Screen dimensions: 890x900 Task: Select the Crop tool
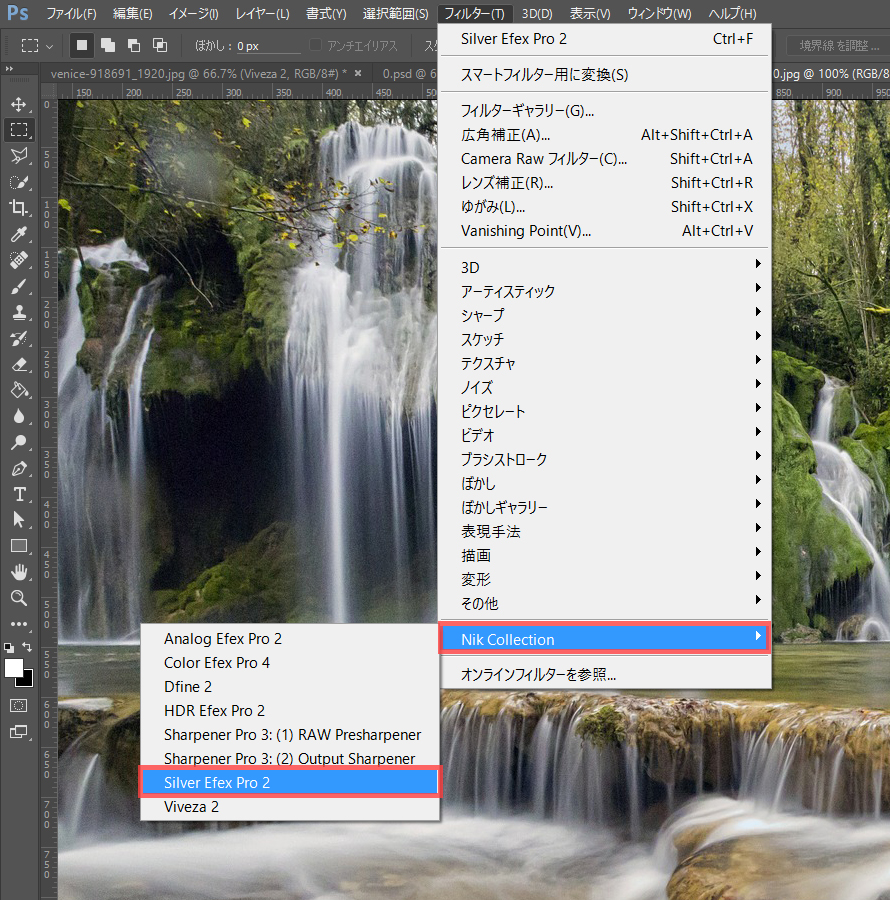coord(19,208)
